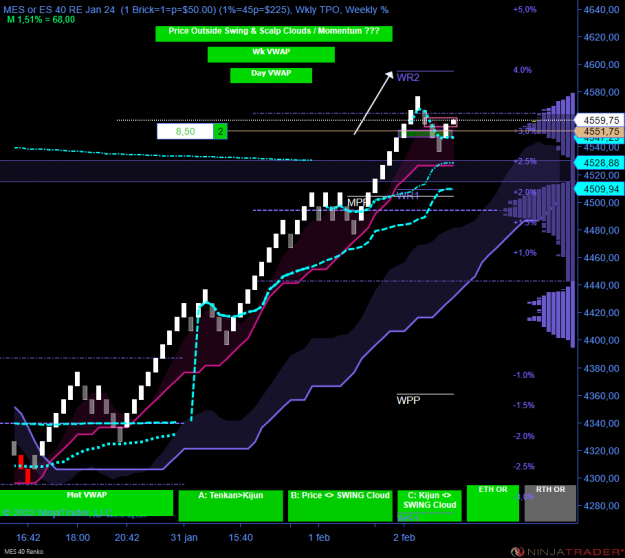The width and height of the screenshot is (625, 558).
Task: Click the -1.5% weekly percent label
Action: click(524, 405)
